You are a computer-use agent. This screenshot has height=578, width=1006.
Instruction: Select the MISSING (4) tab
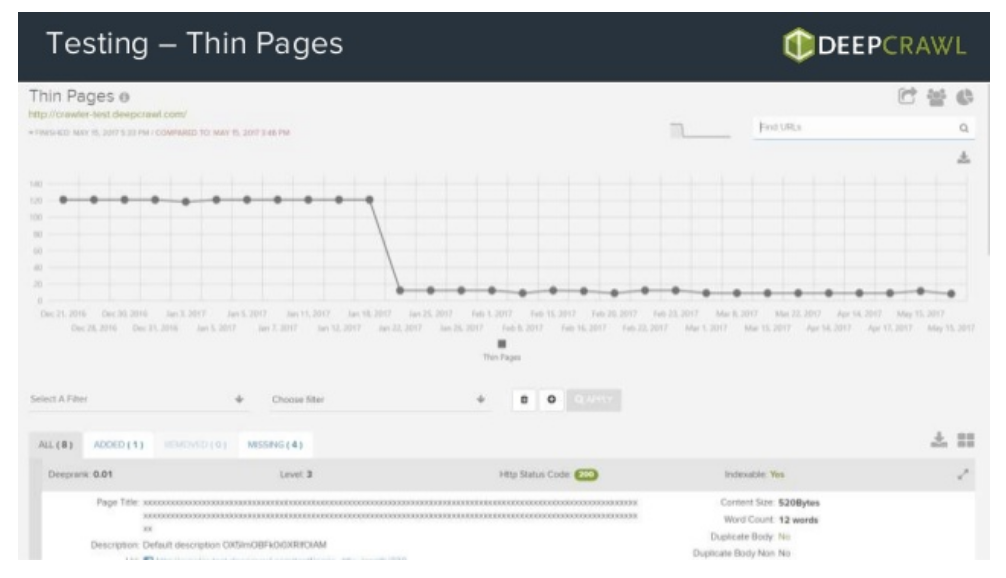(x=275, y=445)
